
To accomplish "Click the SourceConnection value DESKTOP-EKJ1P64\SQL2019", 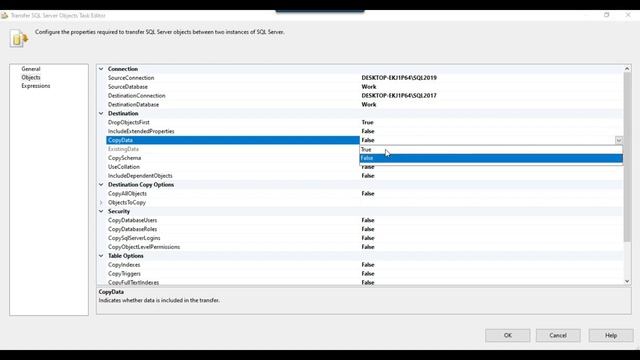I will 399,78.
